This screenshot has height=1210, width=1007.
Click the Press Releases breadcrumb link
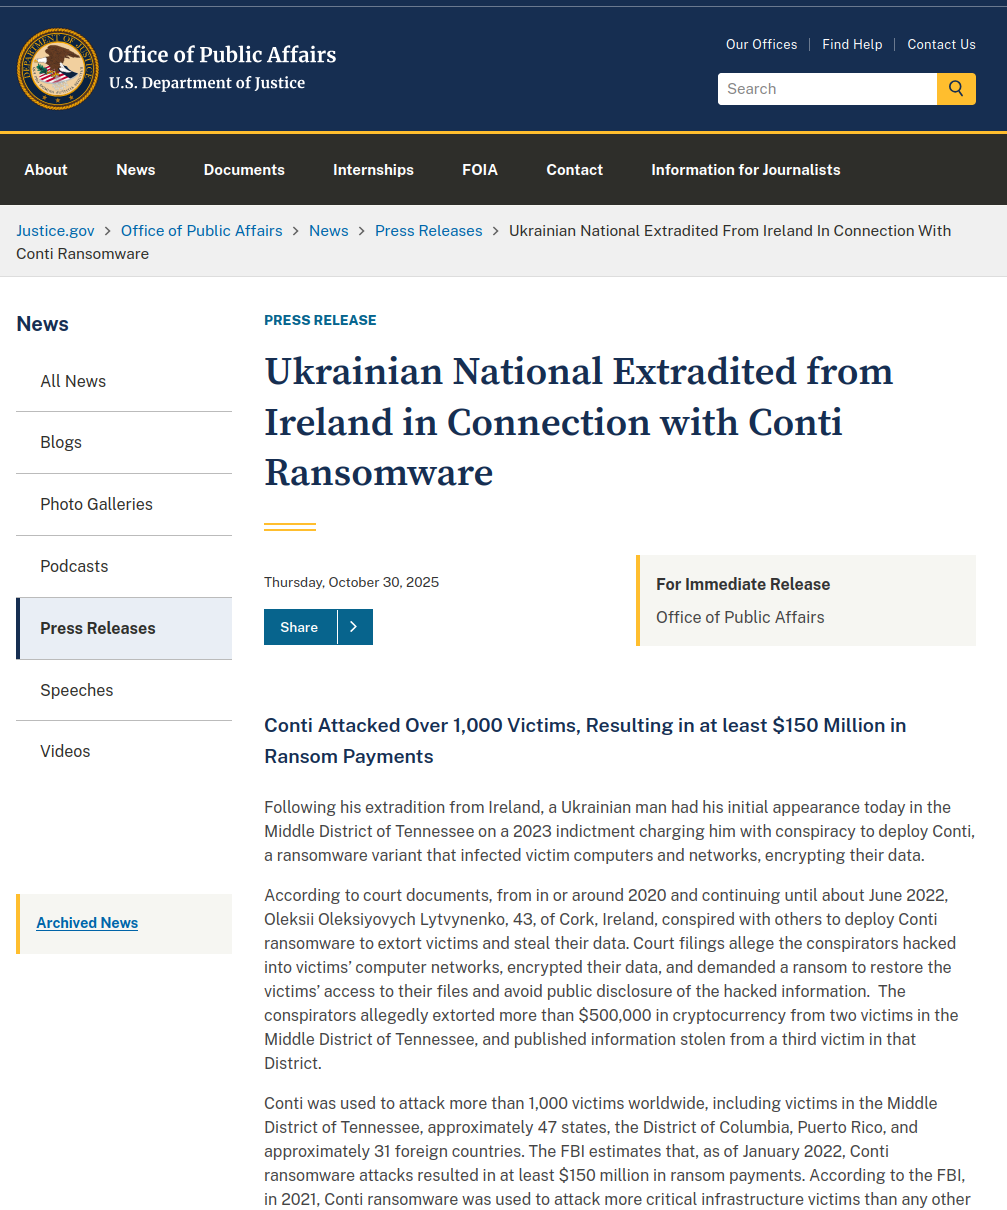pos(429,231)
